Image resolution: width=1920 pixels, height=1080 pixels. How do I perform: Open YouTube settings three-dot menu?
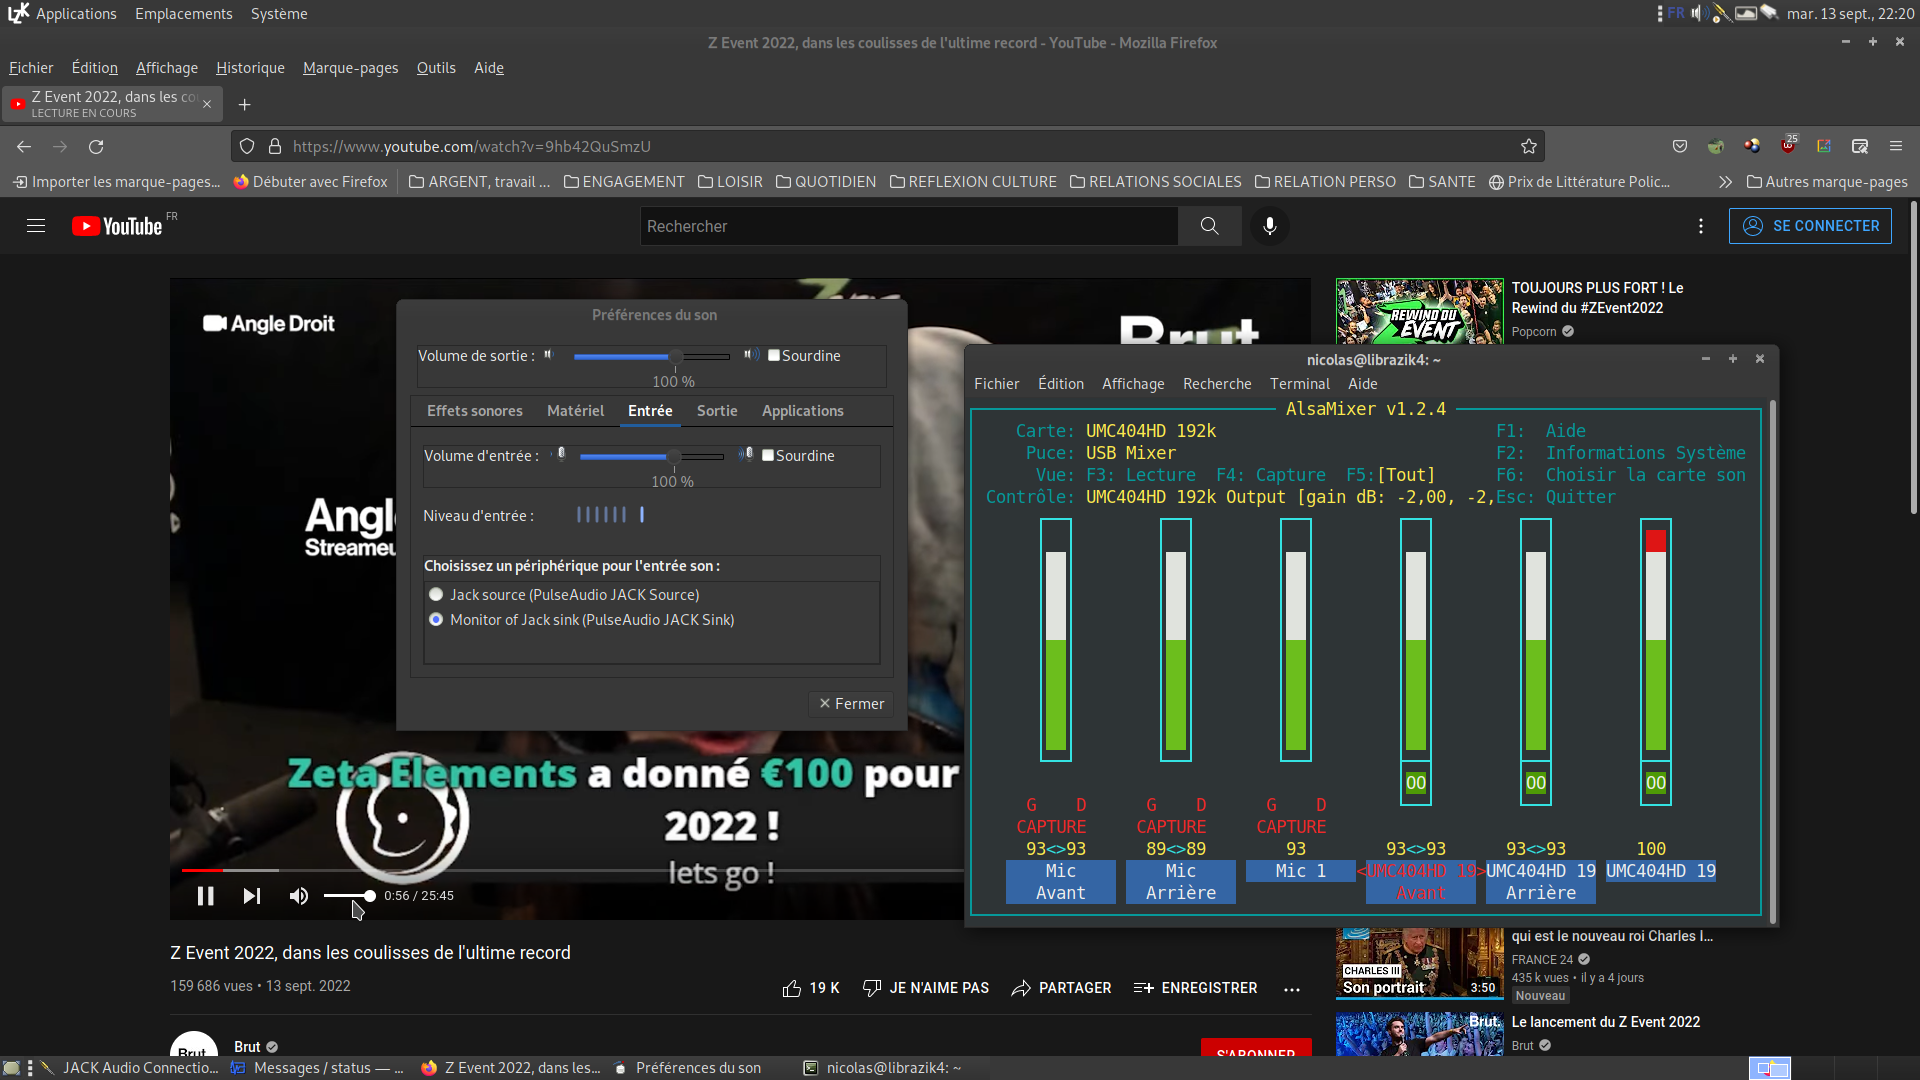click(1701, 226)
